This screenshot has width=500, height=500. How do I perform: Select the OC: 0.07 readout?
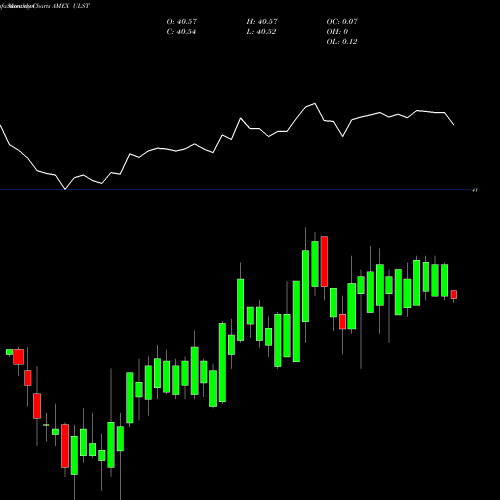tap(342, 21)
